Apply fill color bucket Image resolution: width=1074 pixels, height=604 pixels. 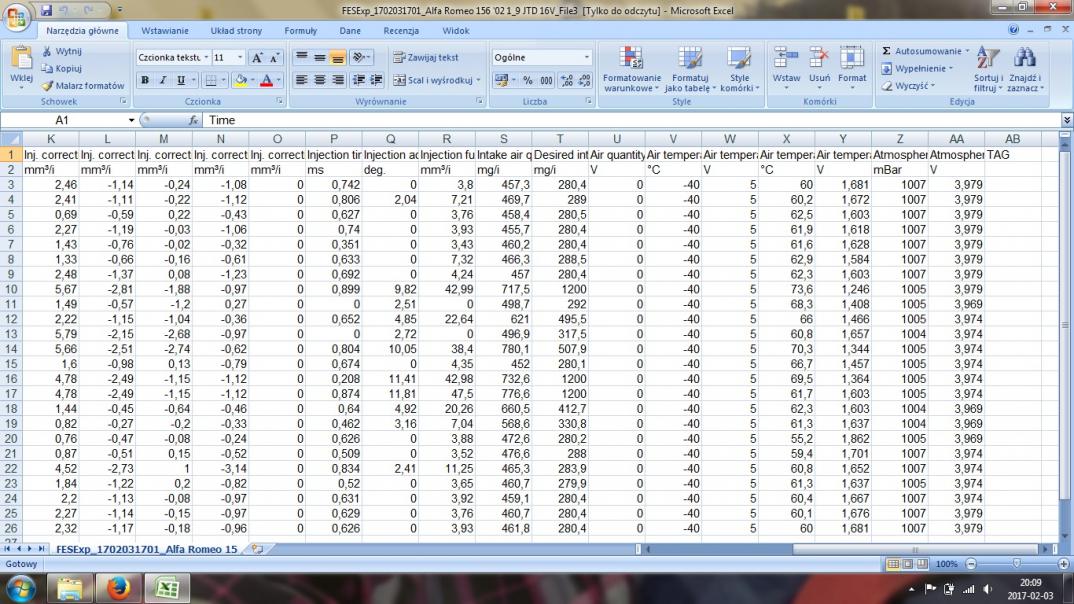tap(240, 80)
